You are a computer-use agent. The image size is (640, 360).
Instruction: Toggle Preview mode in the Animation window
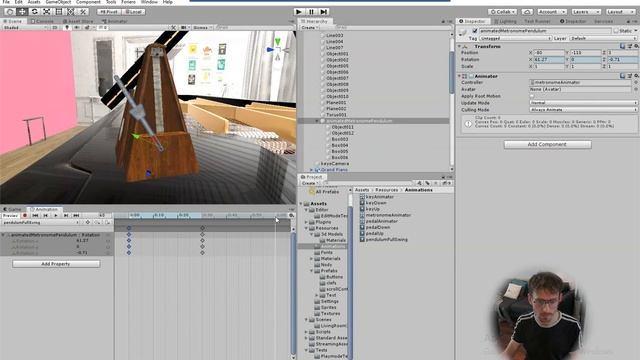pos(10,215)
